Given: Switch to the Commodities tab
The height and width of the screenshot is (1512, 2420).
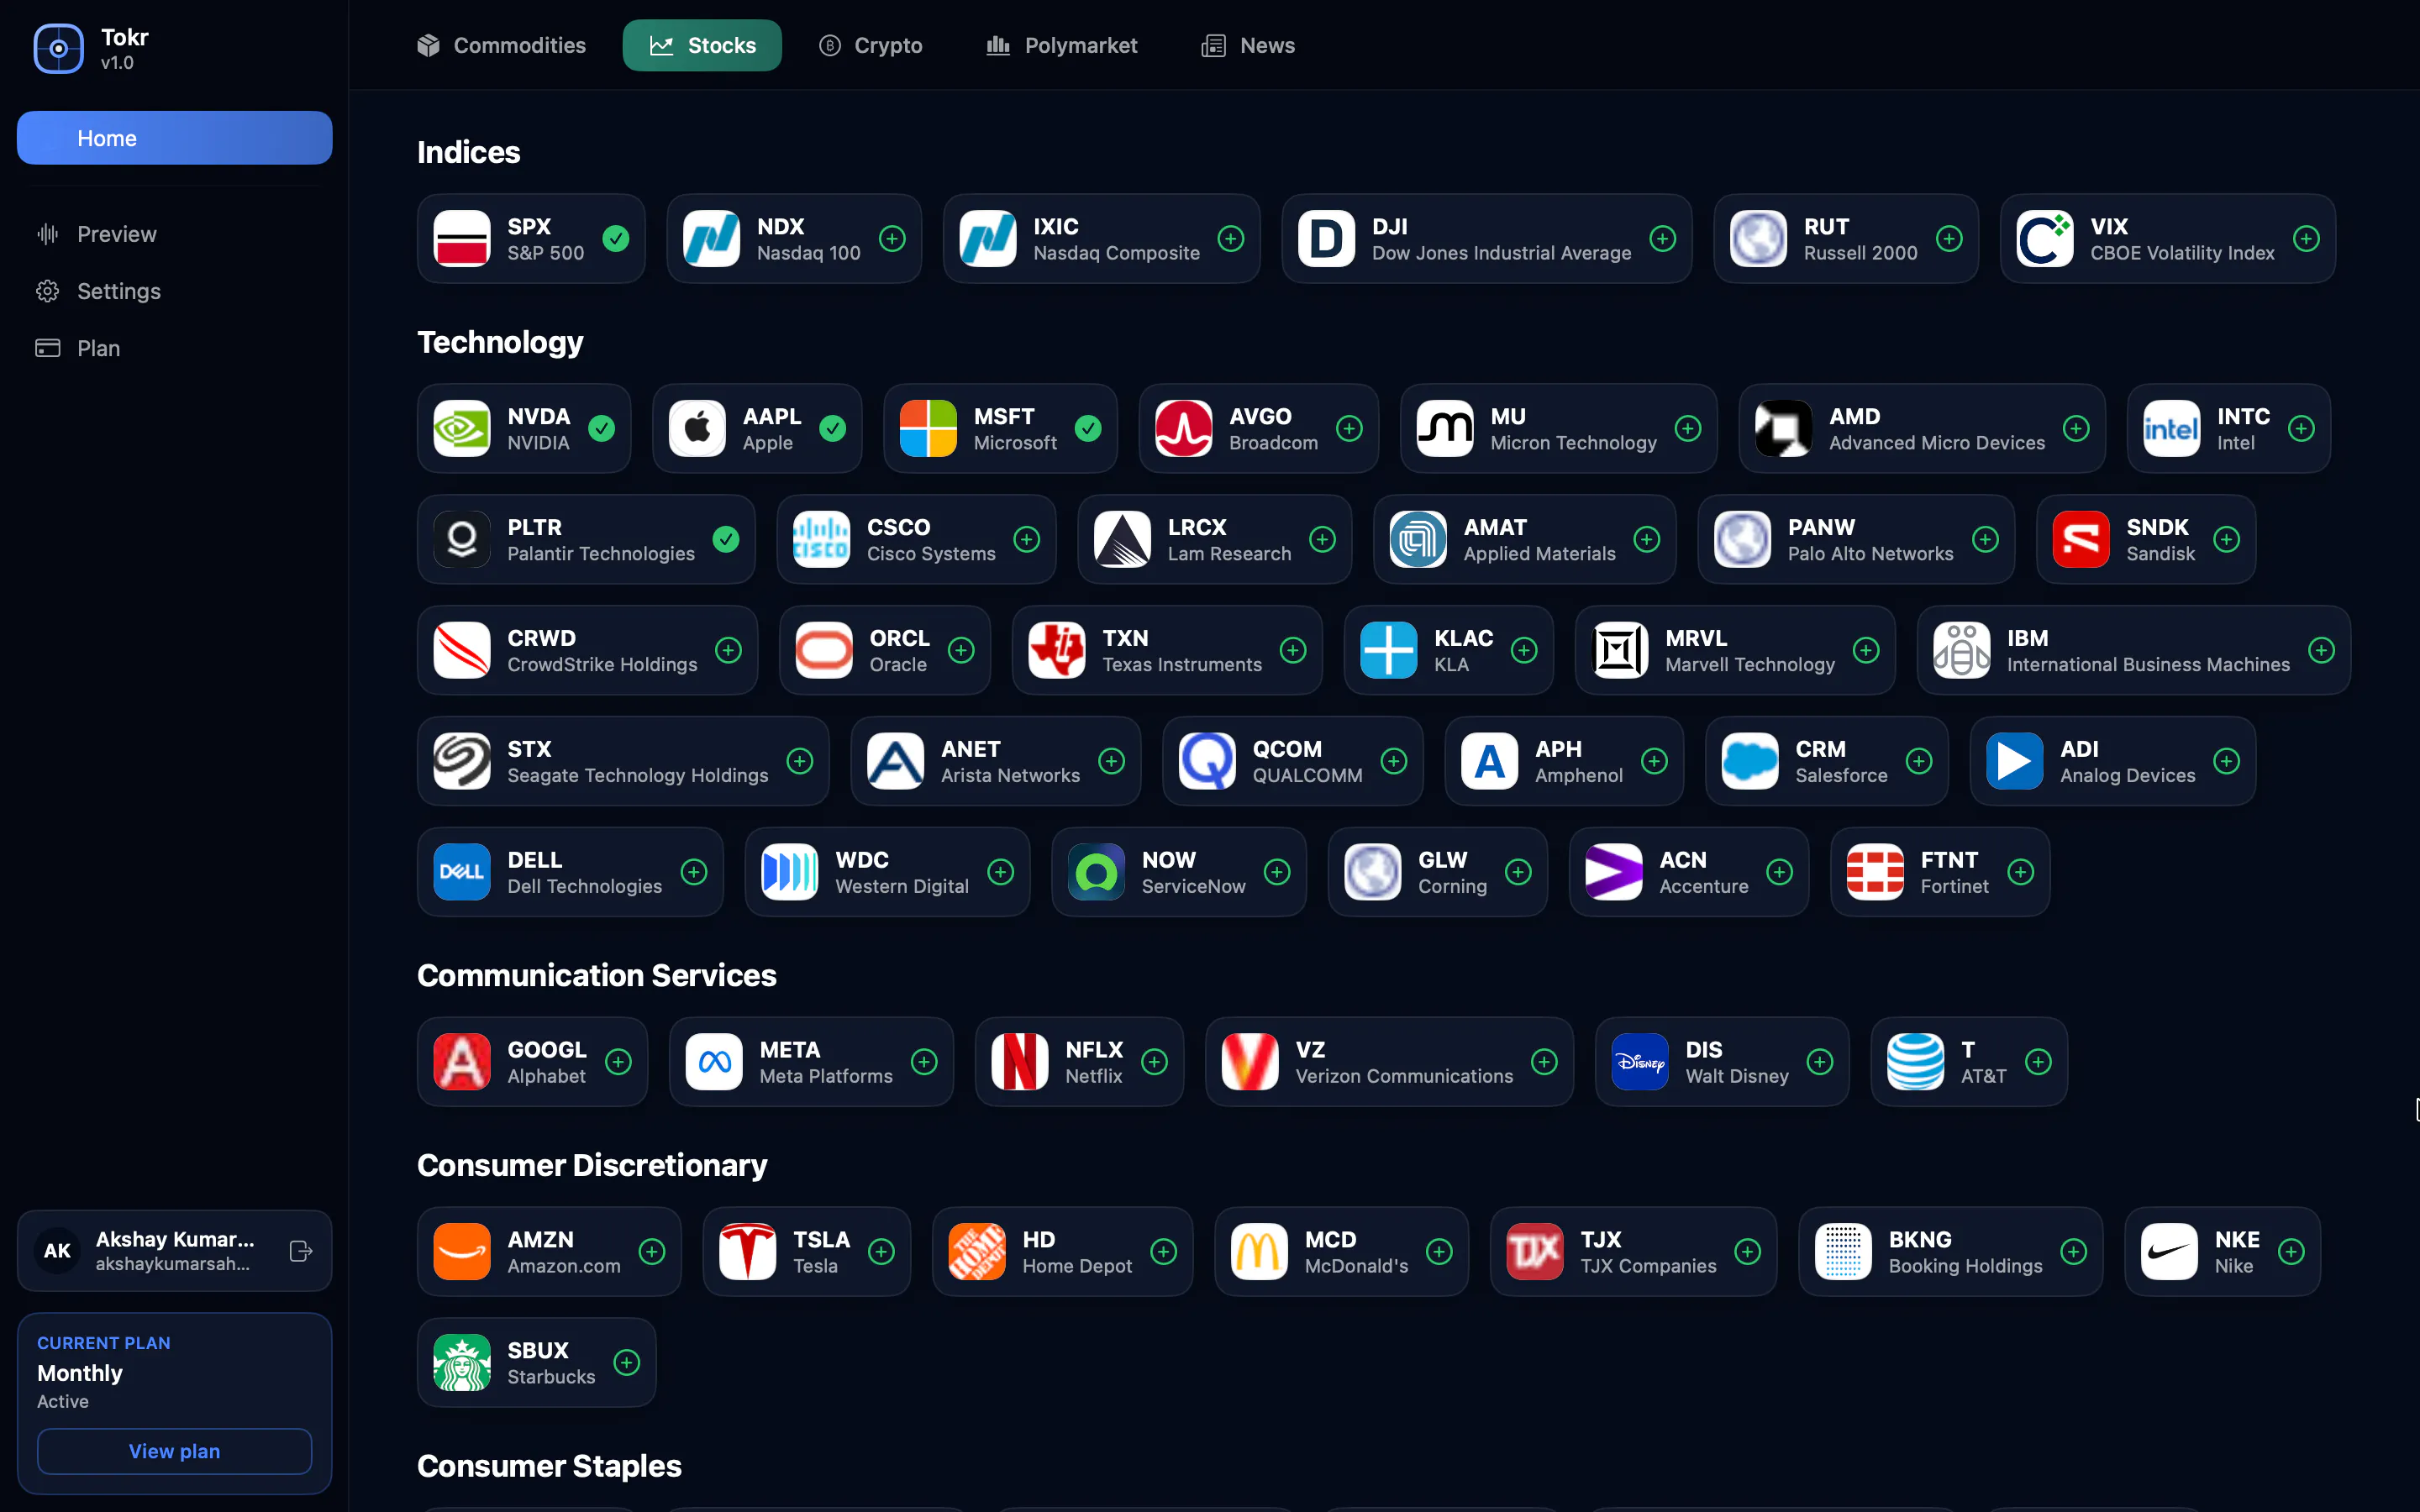Looking at the screenshot, I should [502, 46].
